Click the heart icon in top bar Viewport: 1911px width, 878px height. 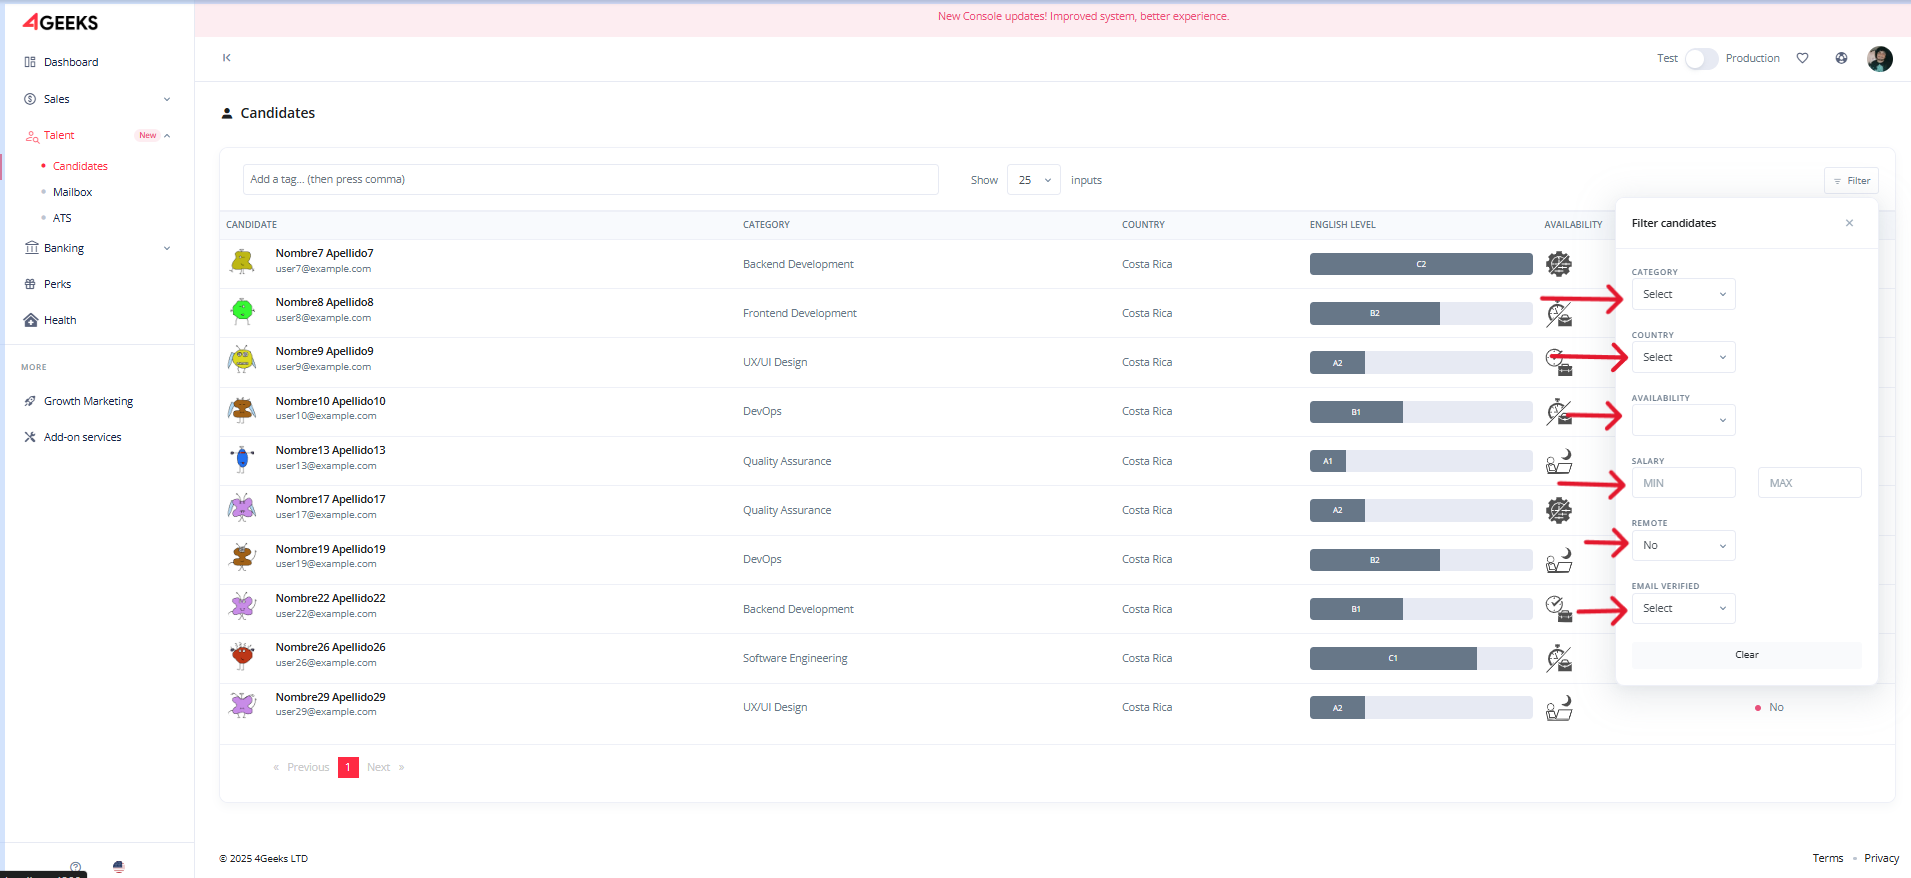(1802, 58)
